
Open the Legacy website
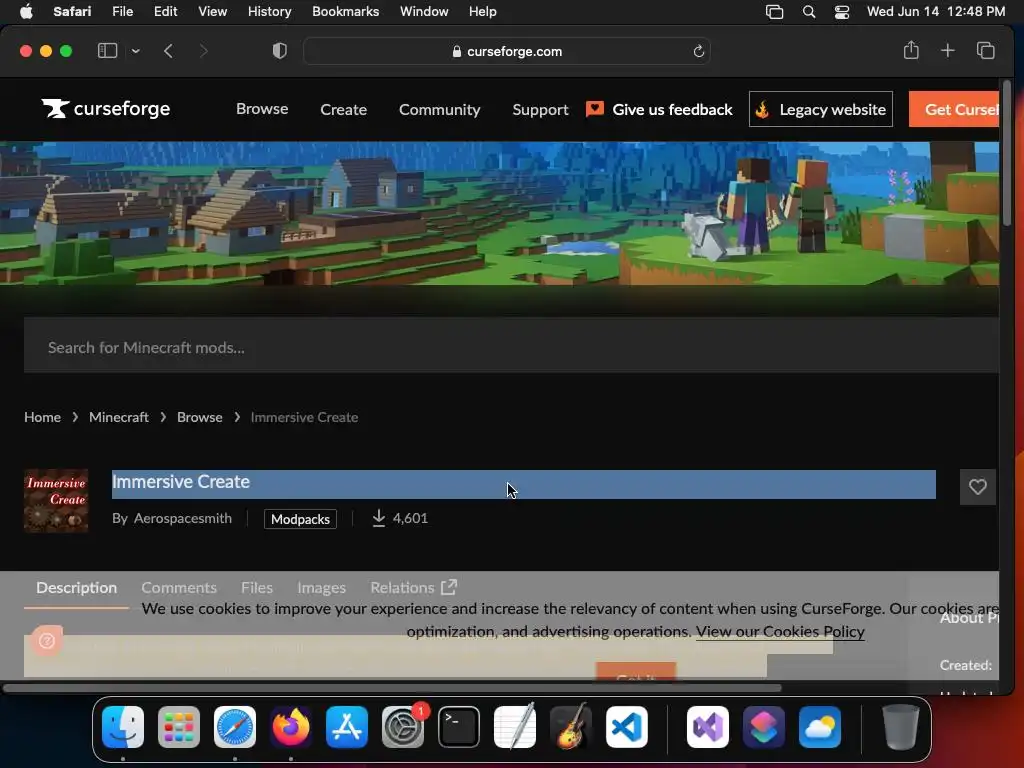pyautogui.click(x=821, y=109)
